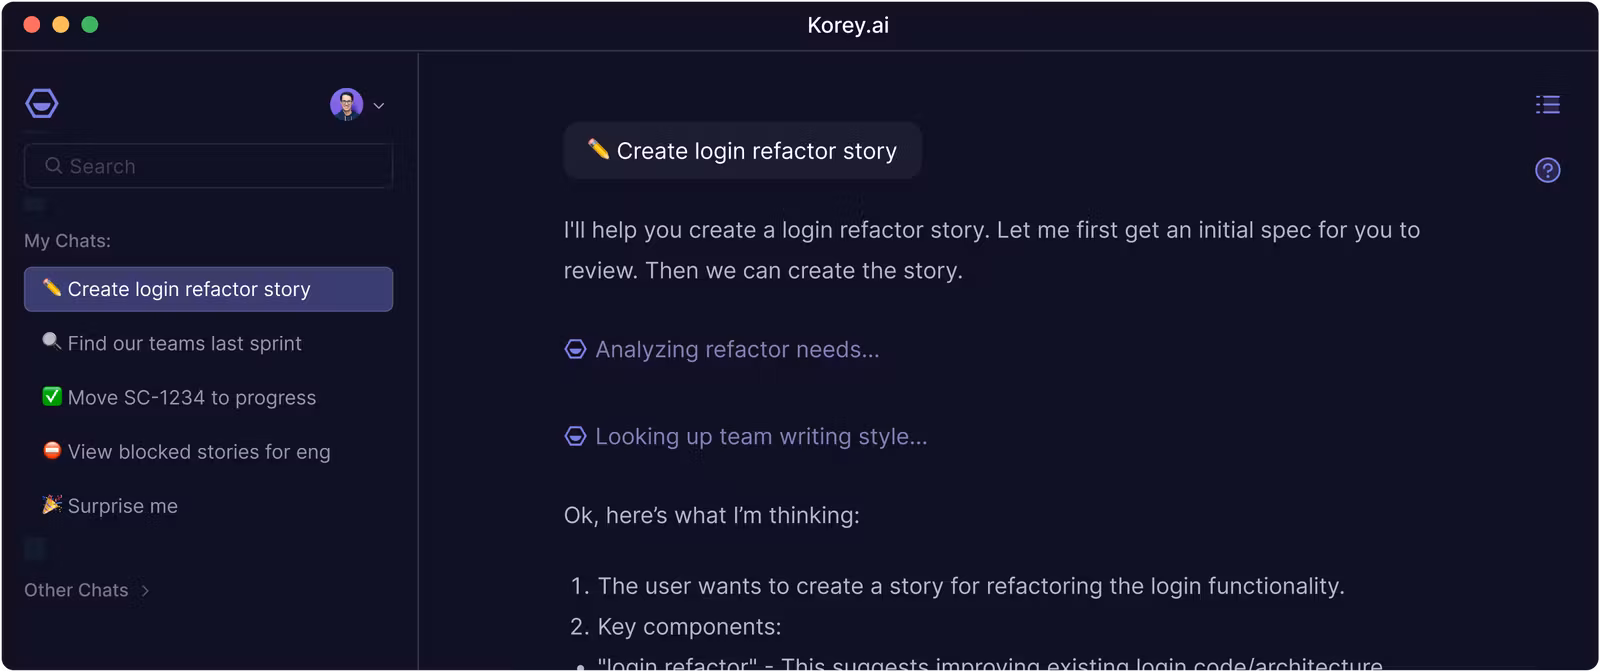The height and width of the screenshot is (672, 1600).
Task: Select the Create login refactor story chat
Action: (208, 289)
